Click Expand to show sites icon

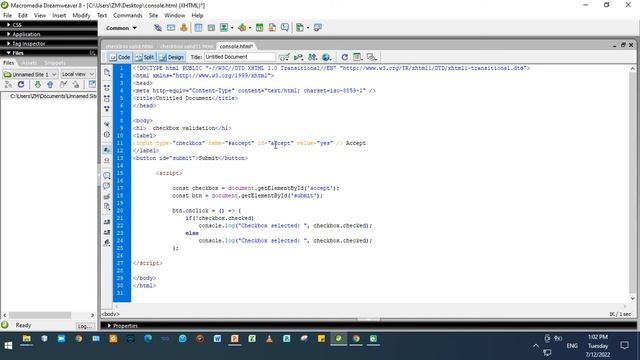[92, 84]
